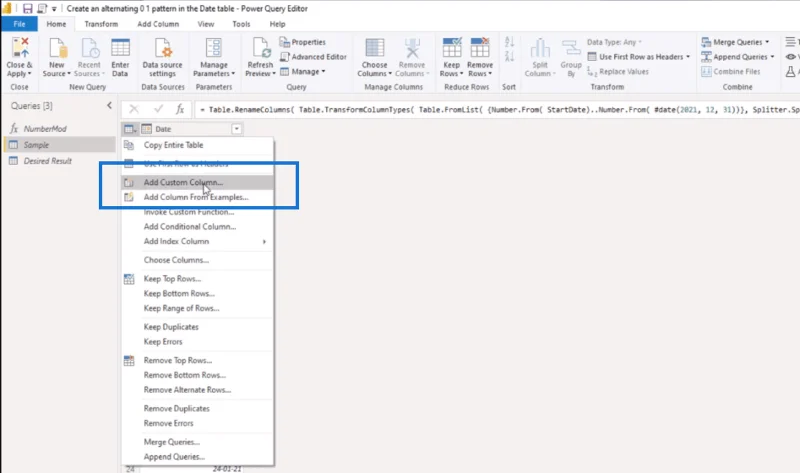This screenshot has width=800, height=473.
Task: Switch to the Tools tab
Action: [241, 24]
